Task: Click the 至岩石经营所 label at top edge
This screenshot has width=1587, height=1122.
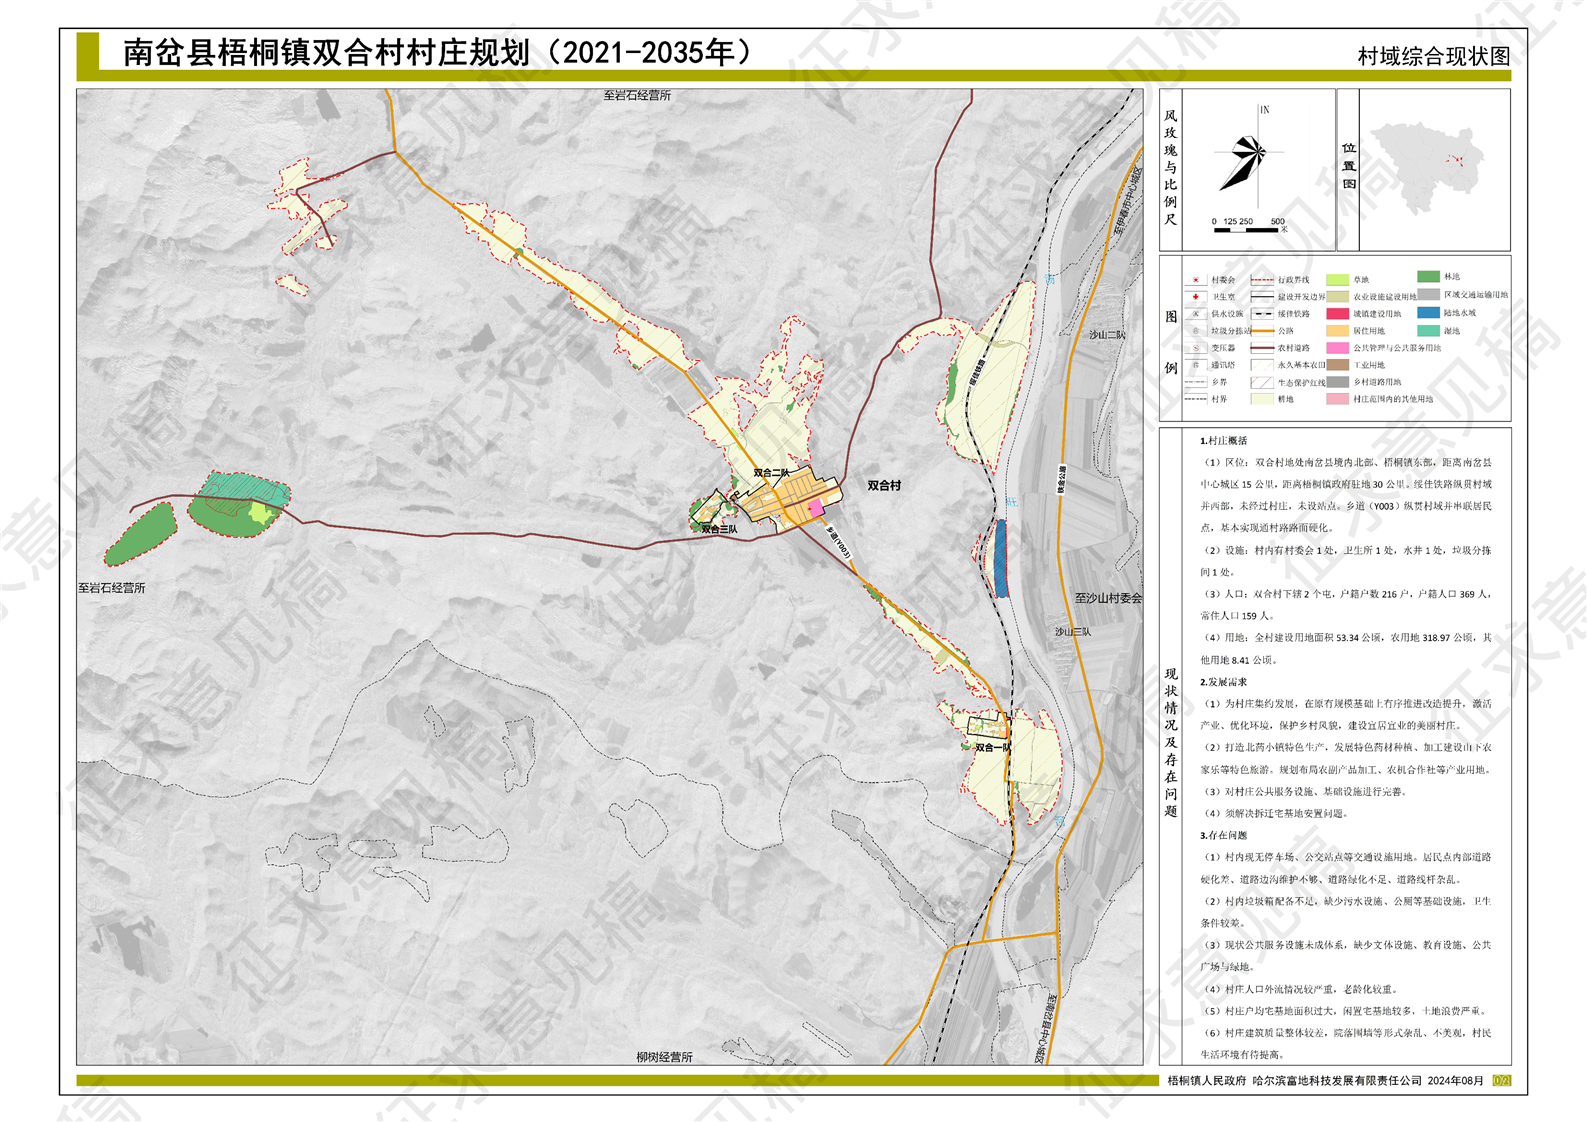Action: coord(637,96)
